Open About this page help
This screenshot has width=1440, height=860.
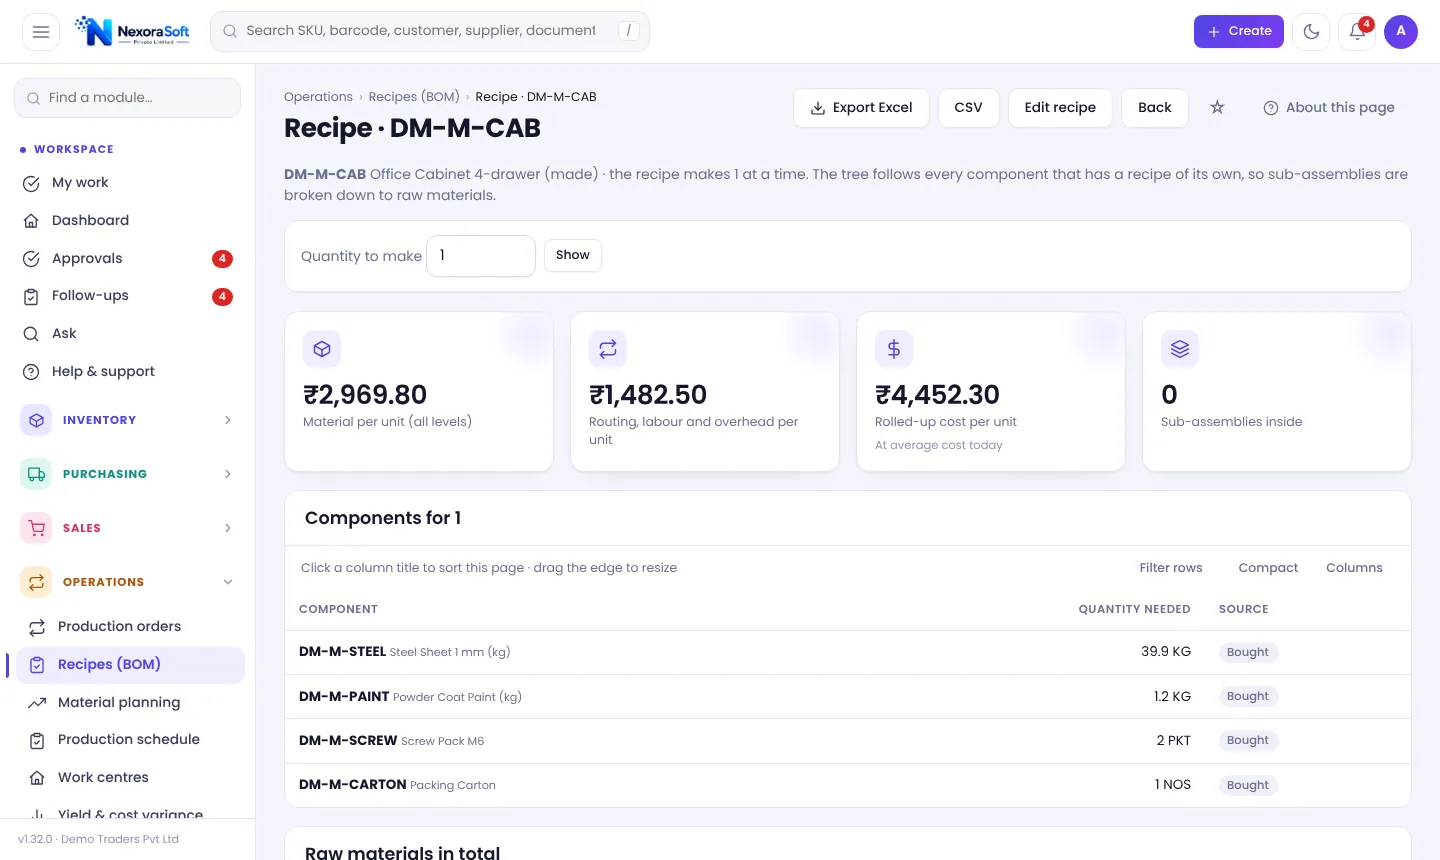click(x=1329, y=108)
